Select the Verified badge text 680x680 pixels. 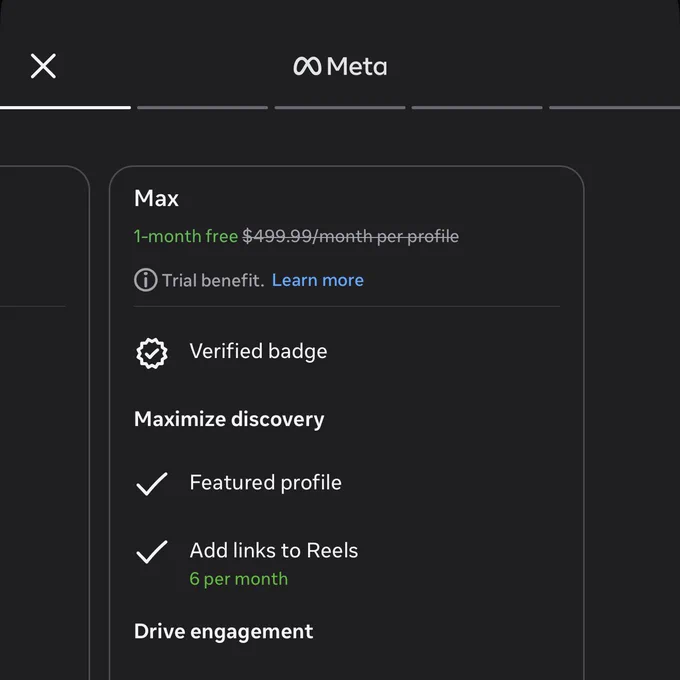click(258, 351)
